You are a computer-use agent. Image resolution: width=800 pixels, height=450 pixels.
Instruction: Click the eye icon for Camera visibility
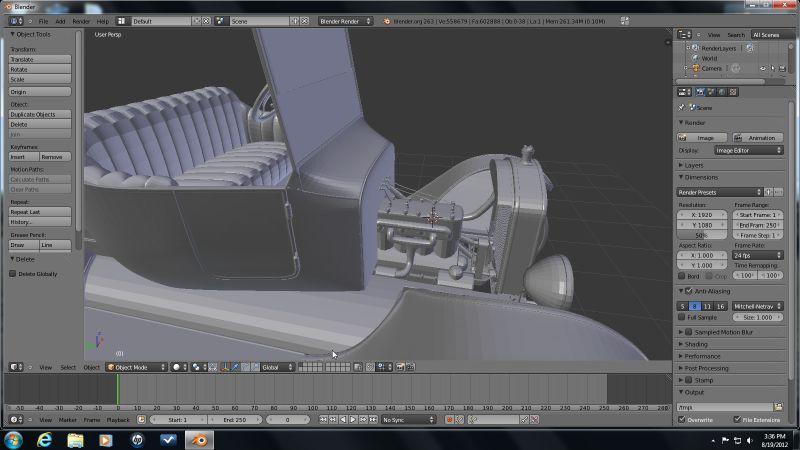coord(762,68)
